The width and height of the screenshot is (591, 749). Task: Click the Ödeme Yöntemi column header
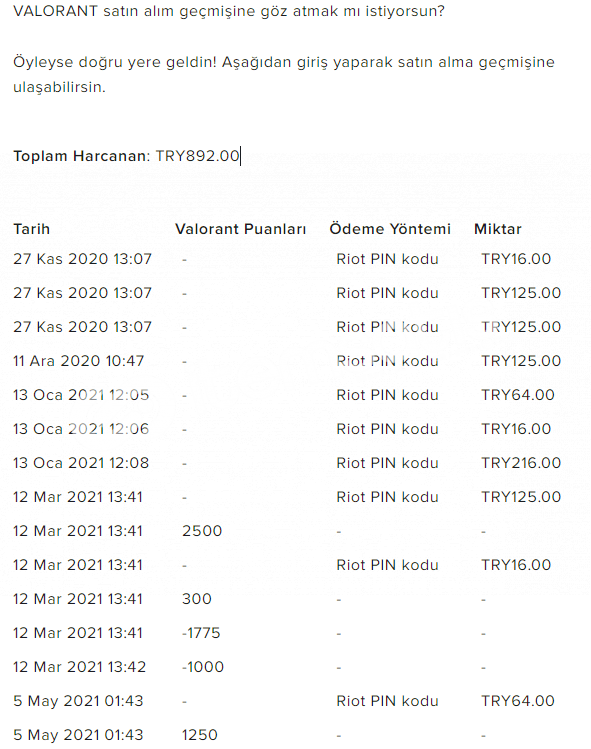[390, 229]
